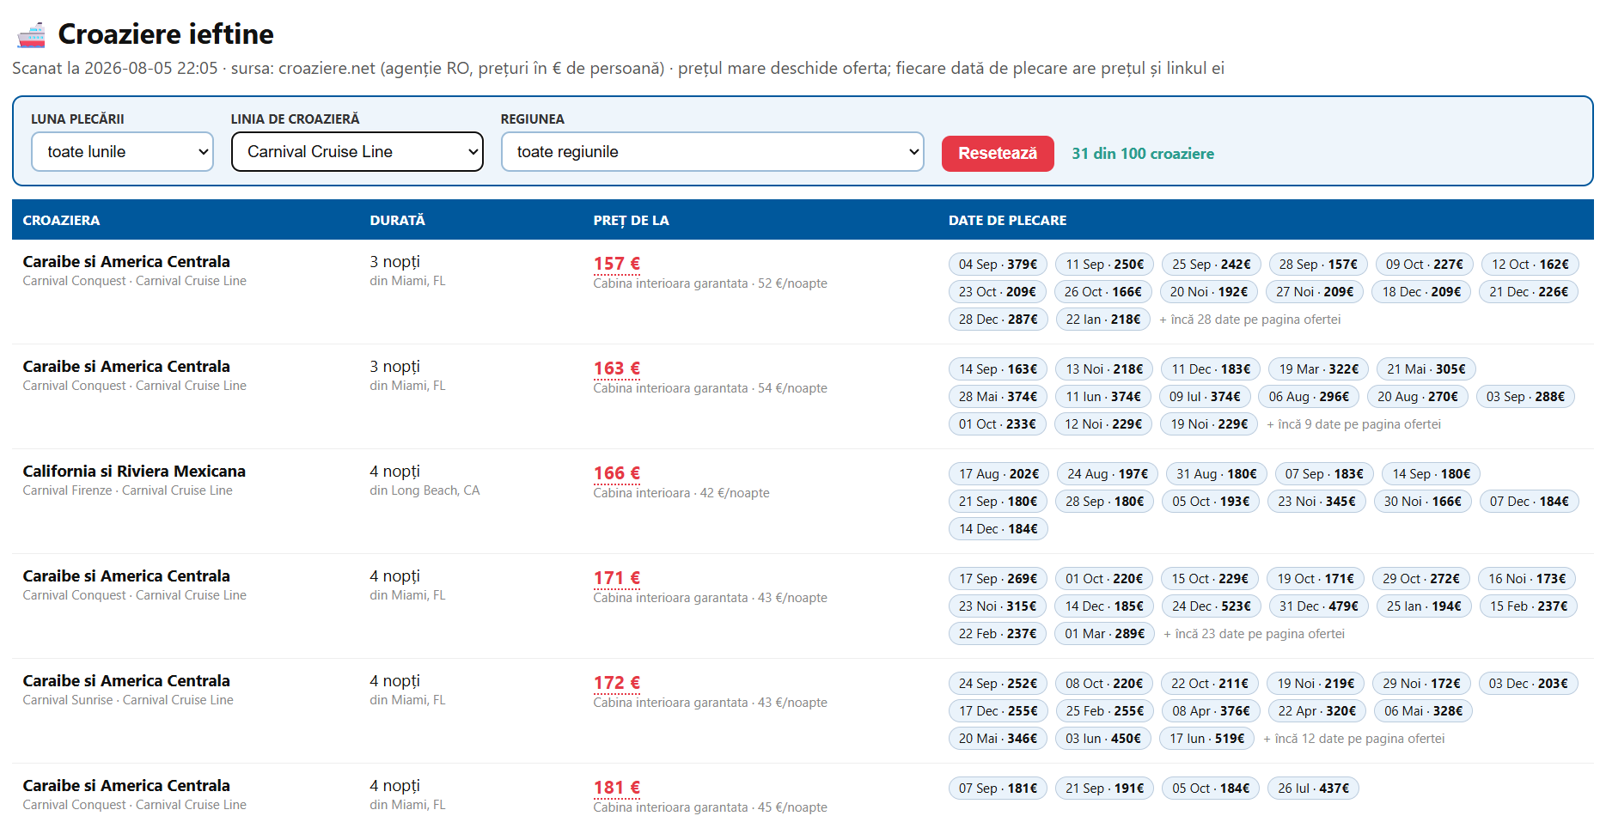
Task: Pick the 03 Dec · 203€ departure
Action: click(1528, 684)
